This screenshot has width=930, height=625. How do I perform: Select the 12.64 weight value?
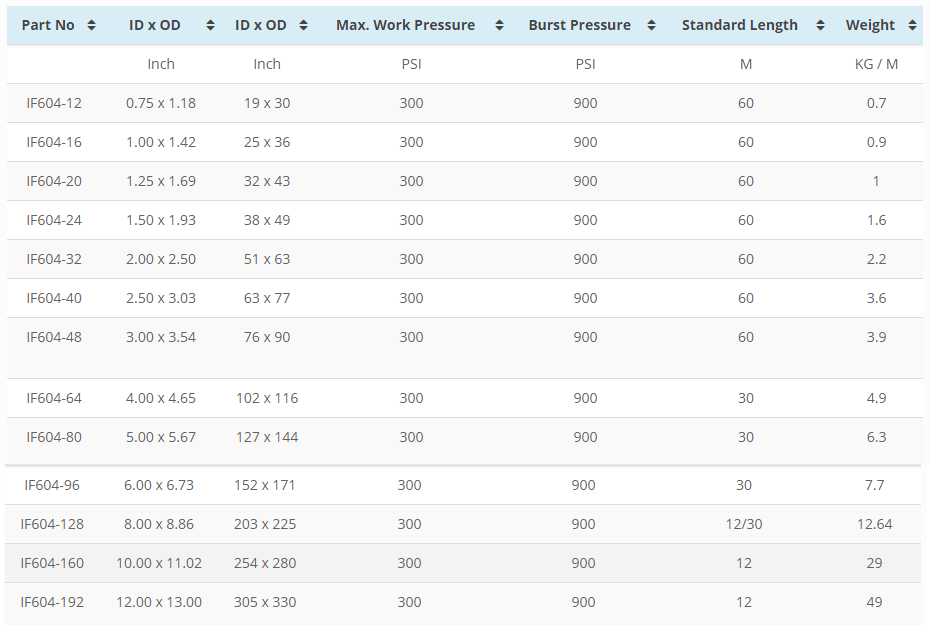pos(875,524)
